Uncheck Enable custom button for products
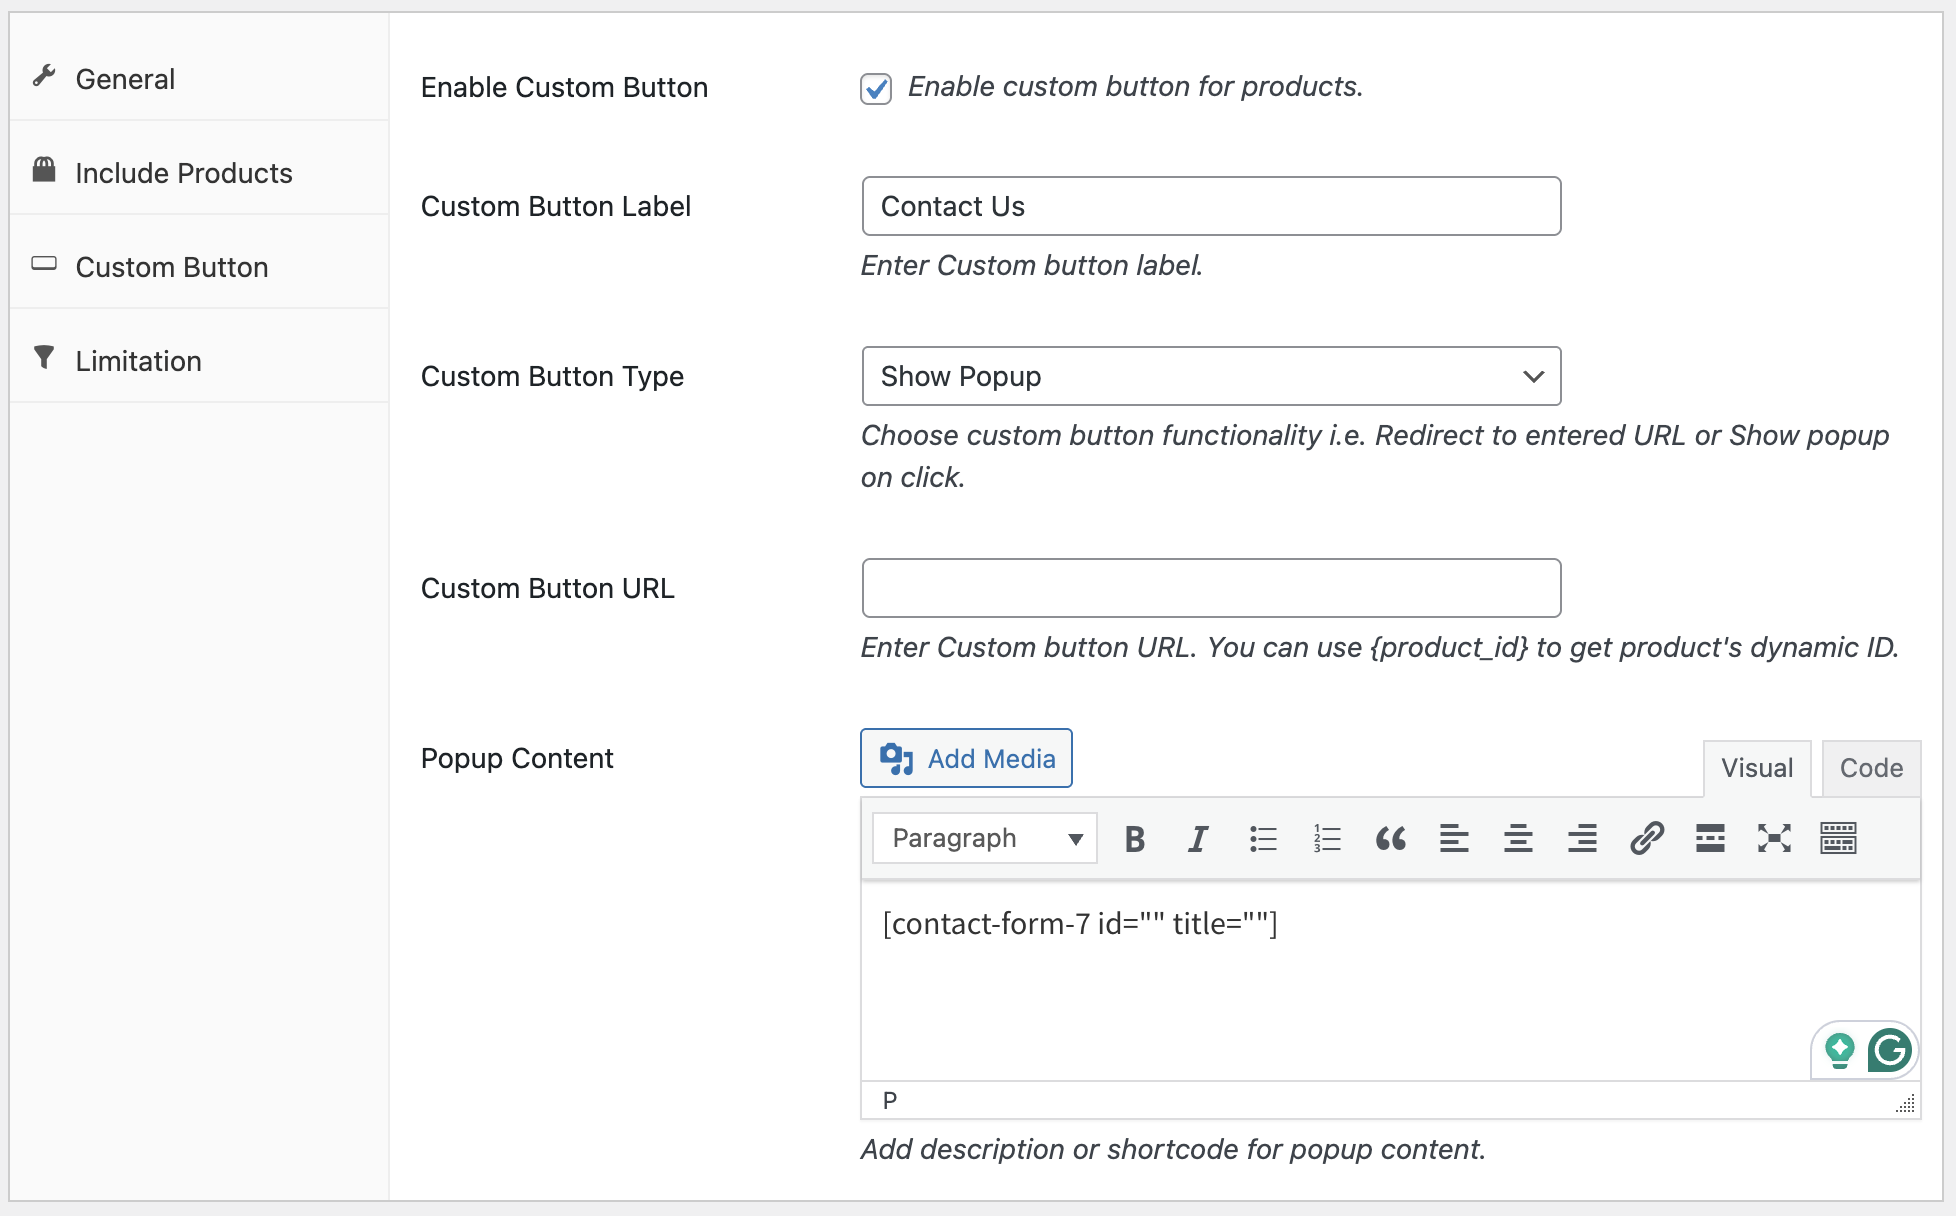 (x=876, y=89)
